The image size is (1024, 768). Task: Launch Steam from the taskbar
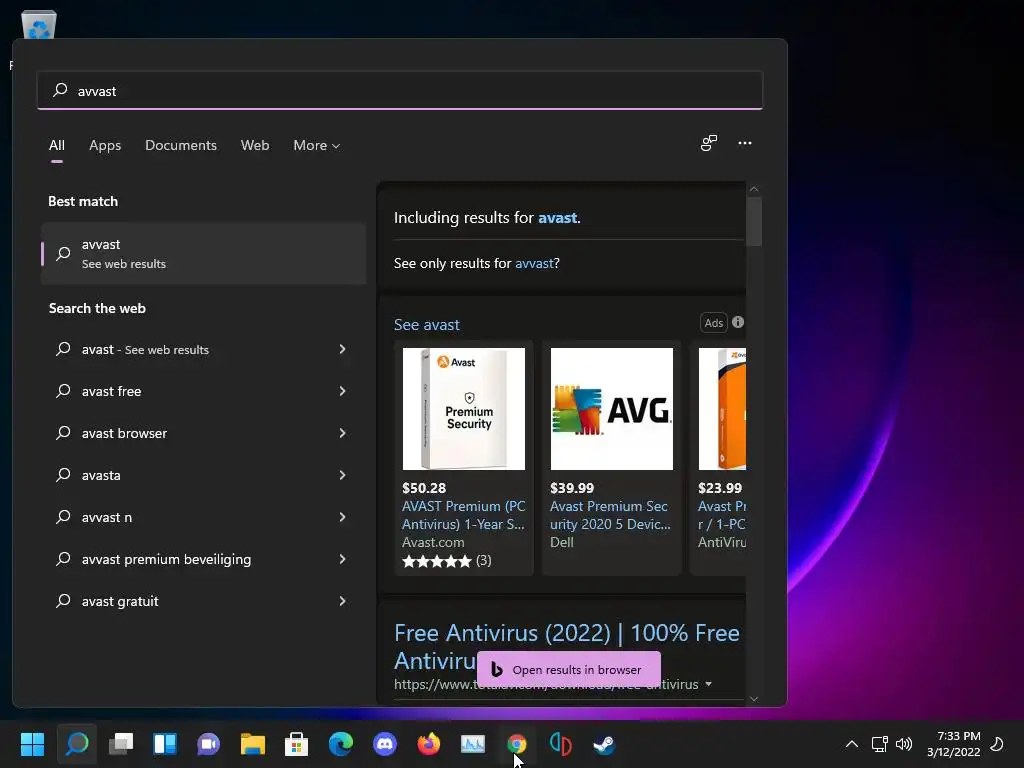[604, 744]
